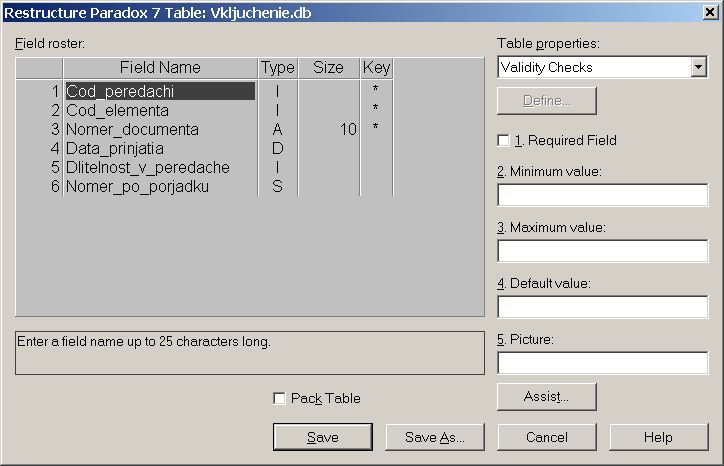This screenshot has height=466, width=724.
Task: Click the Assist button
Action: pos(546,396)
